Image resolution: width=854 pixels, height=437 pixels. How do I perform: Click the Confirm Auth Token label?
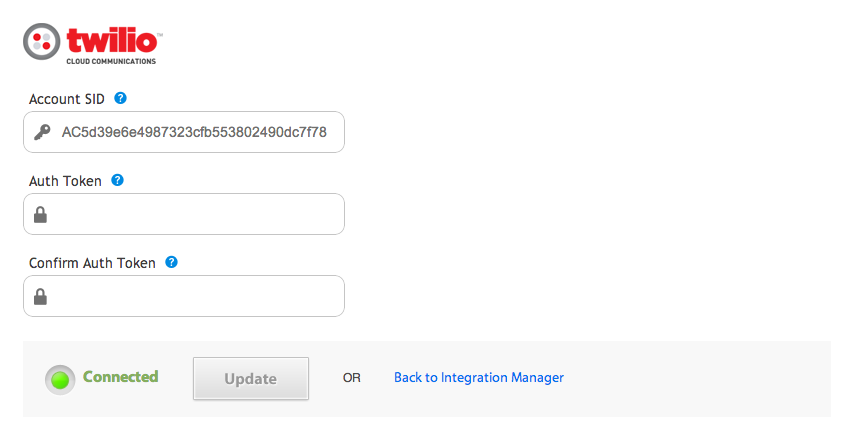92,263
